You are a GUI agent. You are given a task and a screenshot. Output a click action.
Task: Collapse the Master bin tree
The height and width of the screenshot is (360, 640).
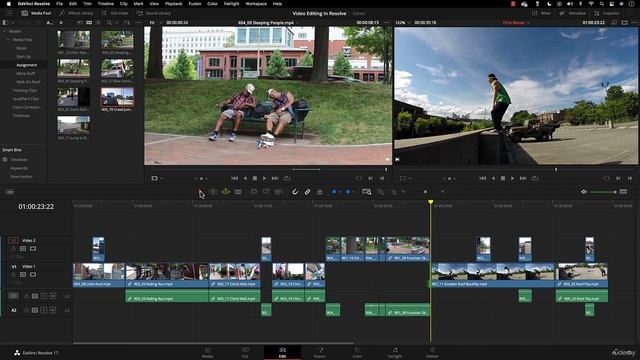point(4,31)
